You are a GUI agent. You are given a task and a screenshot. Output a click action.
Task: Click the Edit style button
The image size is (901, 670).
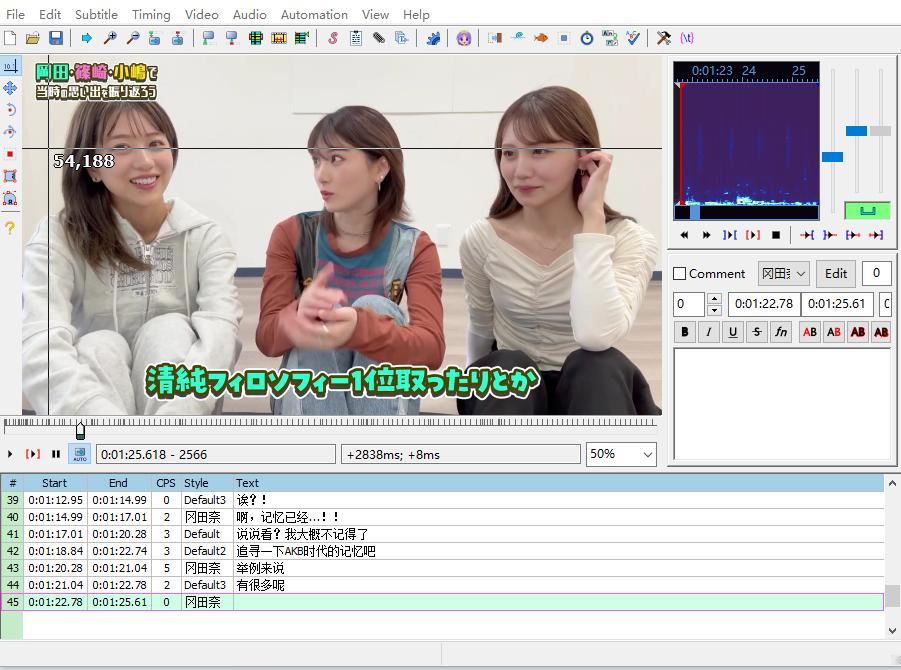pyautogui.click(x=836, y=274)
